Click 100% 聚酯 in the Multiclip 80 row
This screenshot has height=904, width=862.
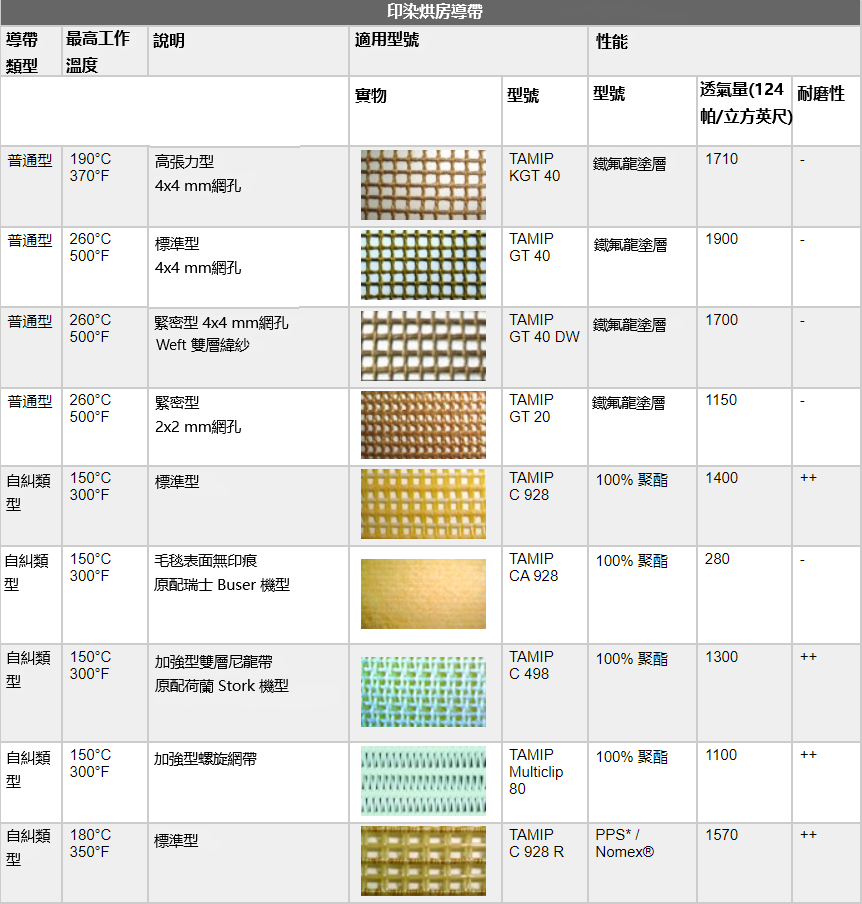tap(632, 757)
